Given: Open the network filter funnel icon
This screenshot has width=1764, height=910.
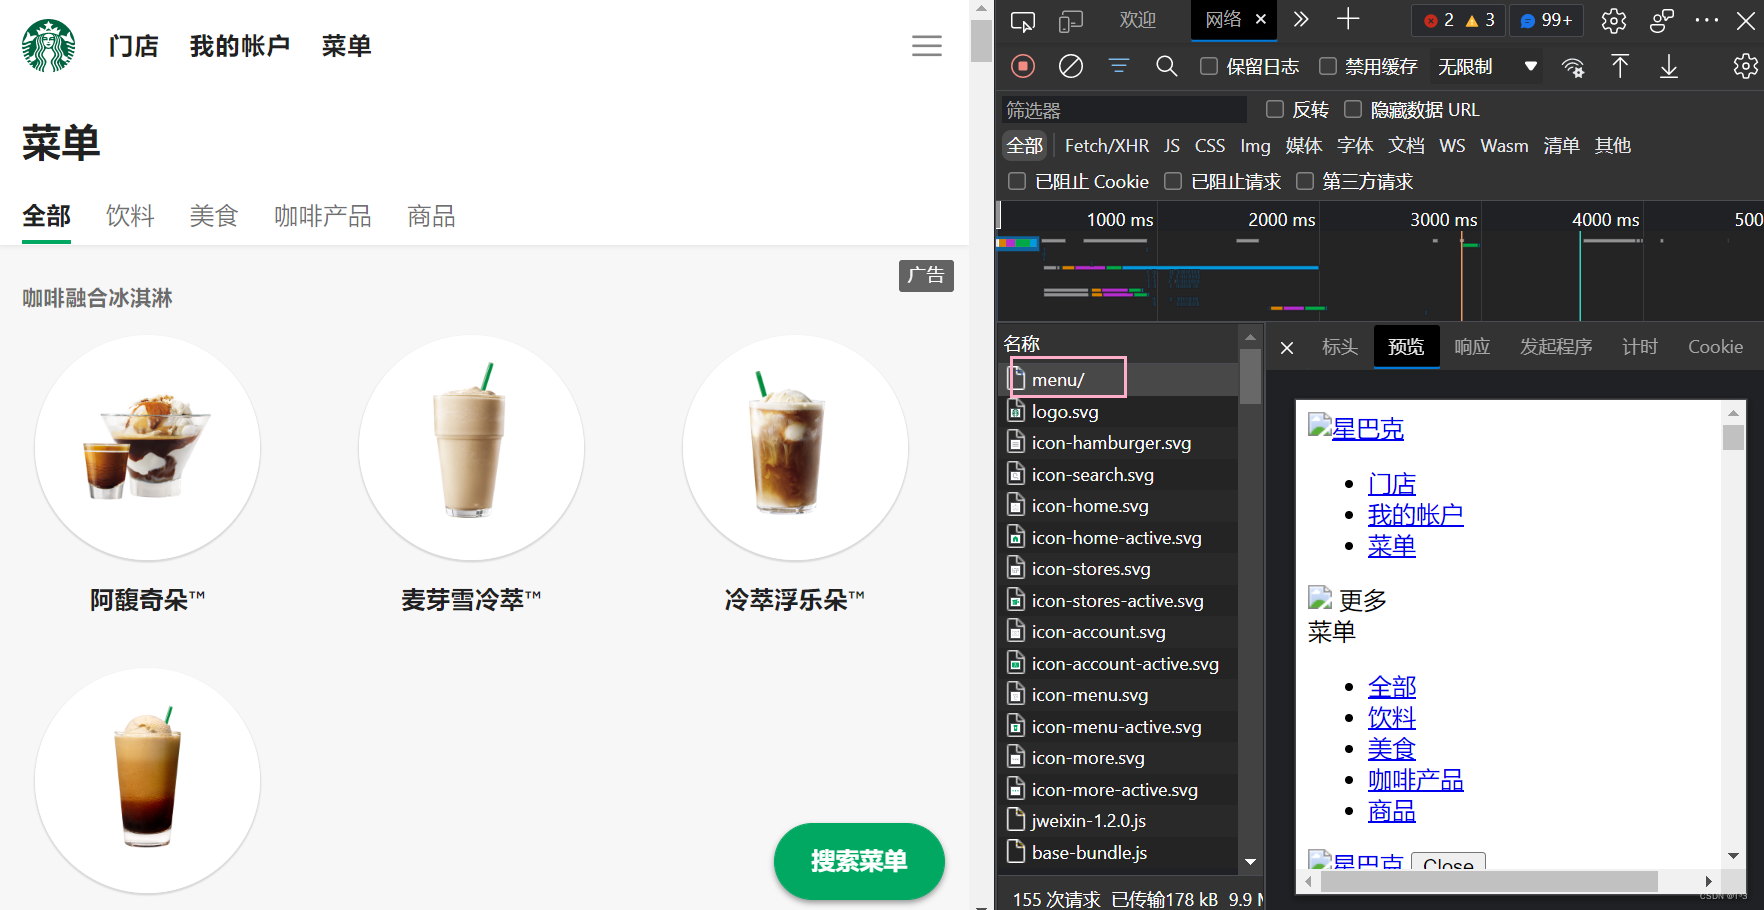Looking at the screenshot, I should point(1118,66).
